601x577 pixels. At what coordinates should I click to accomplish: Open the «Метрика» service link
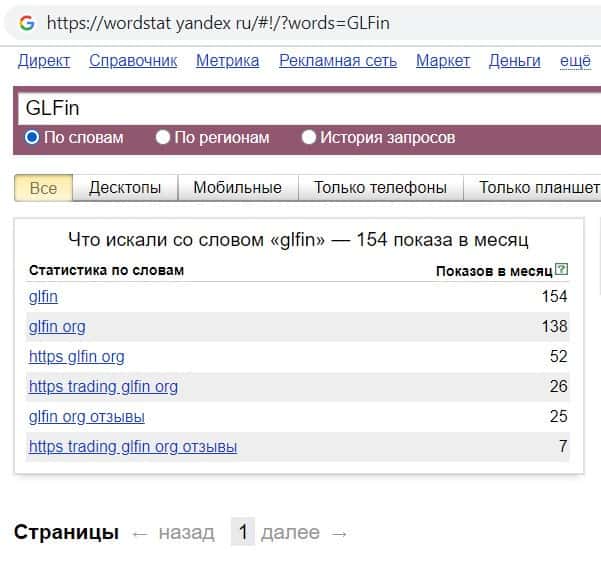(x=227, y=61)
